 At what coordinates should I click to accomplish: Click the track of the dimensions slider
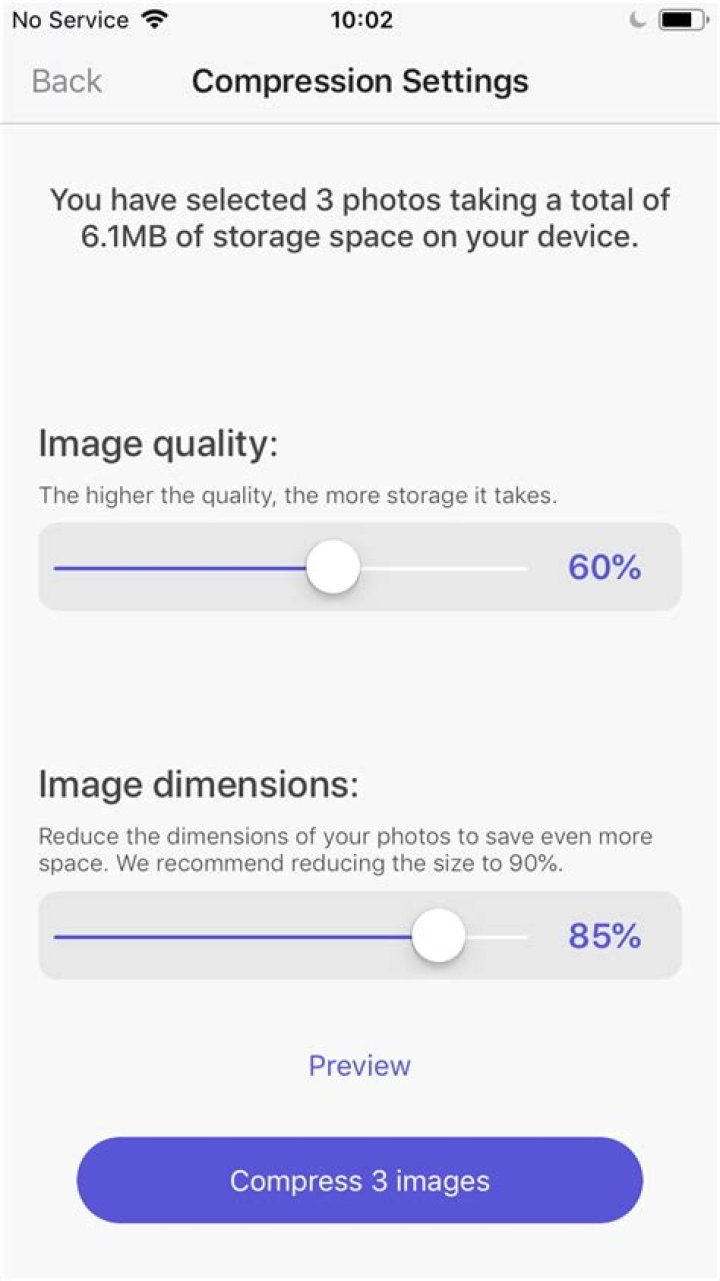200,936
